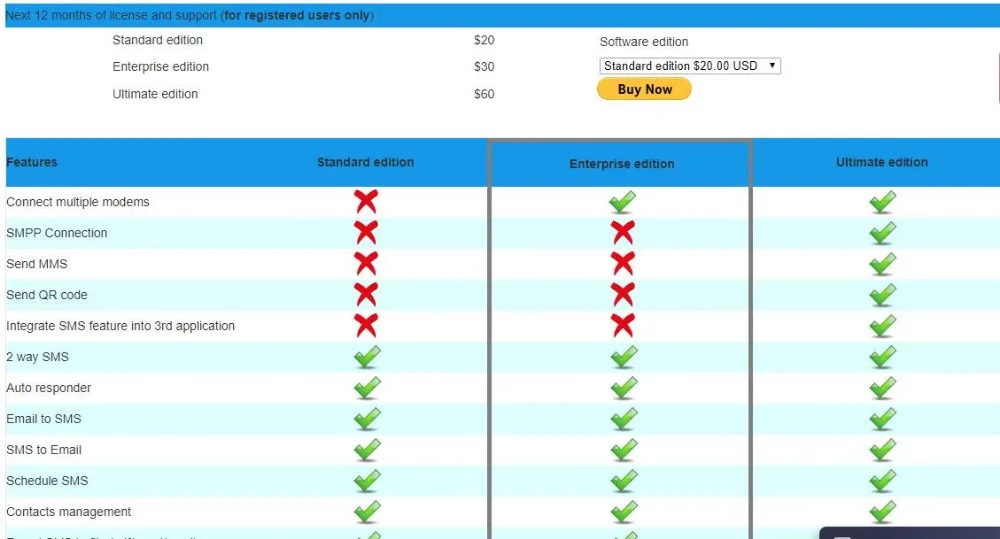Click green check for 2 way SMS Enterprise

coord(624,357)
